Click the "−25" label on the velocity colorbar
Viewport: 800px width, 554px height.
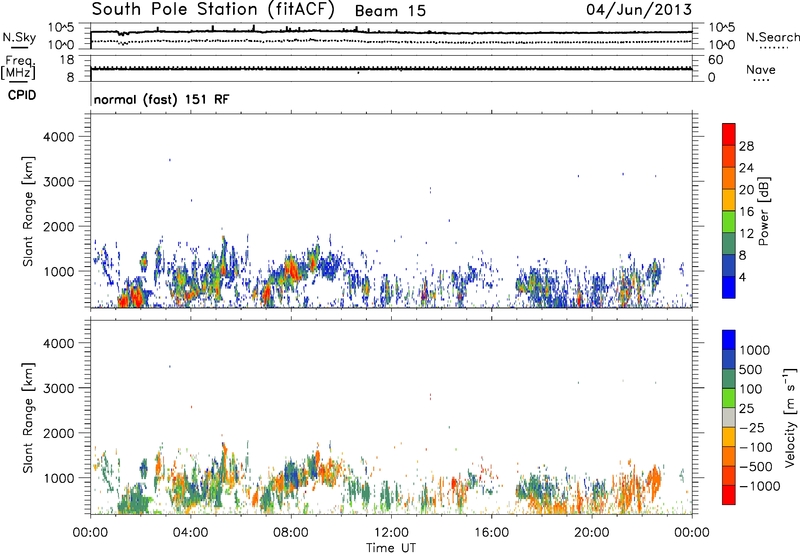click(x=752, y=427)
